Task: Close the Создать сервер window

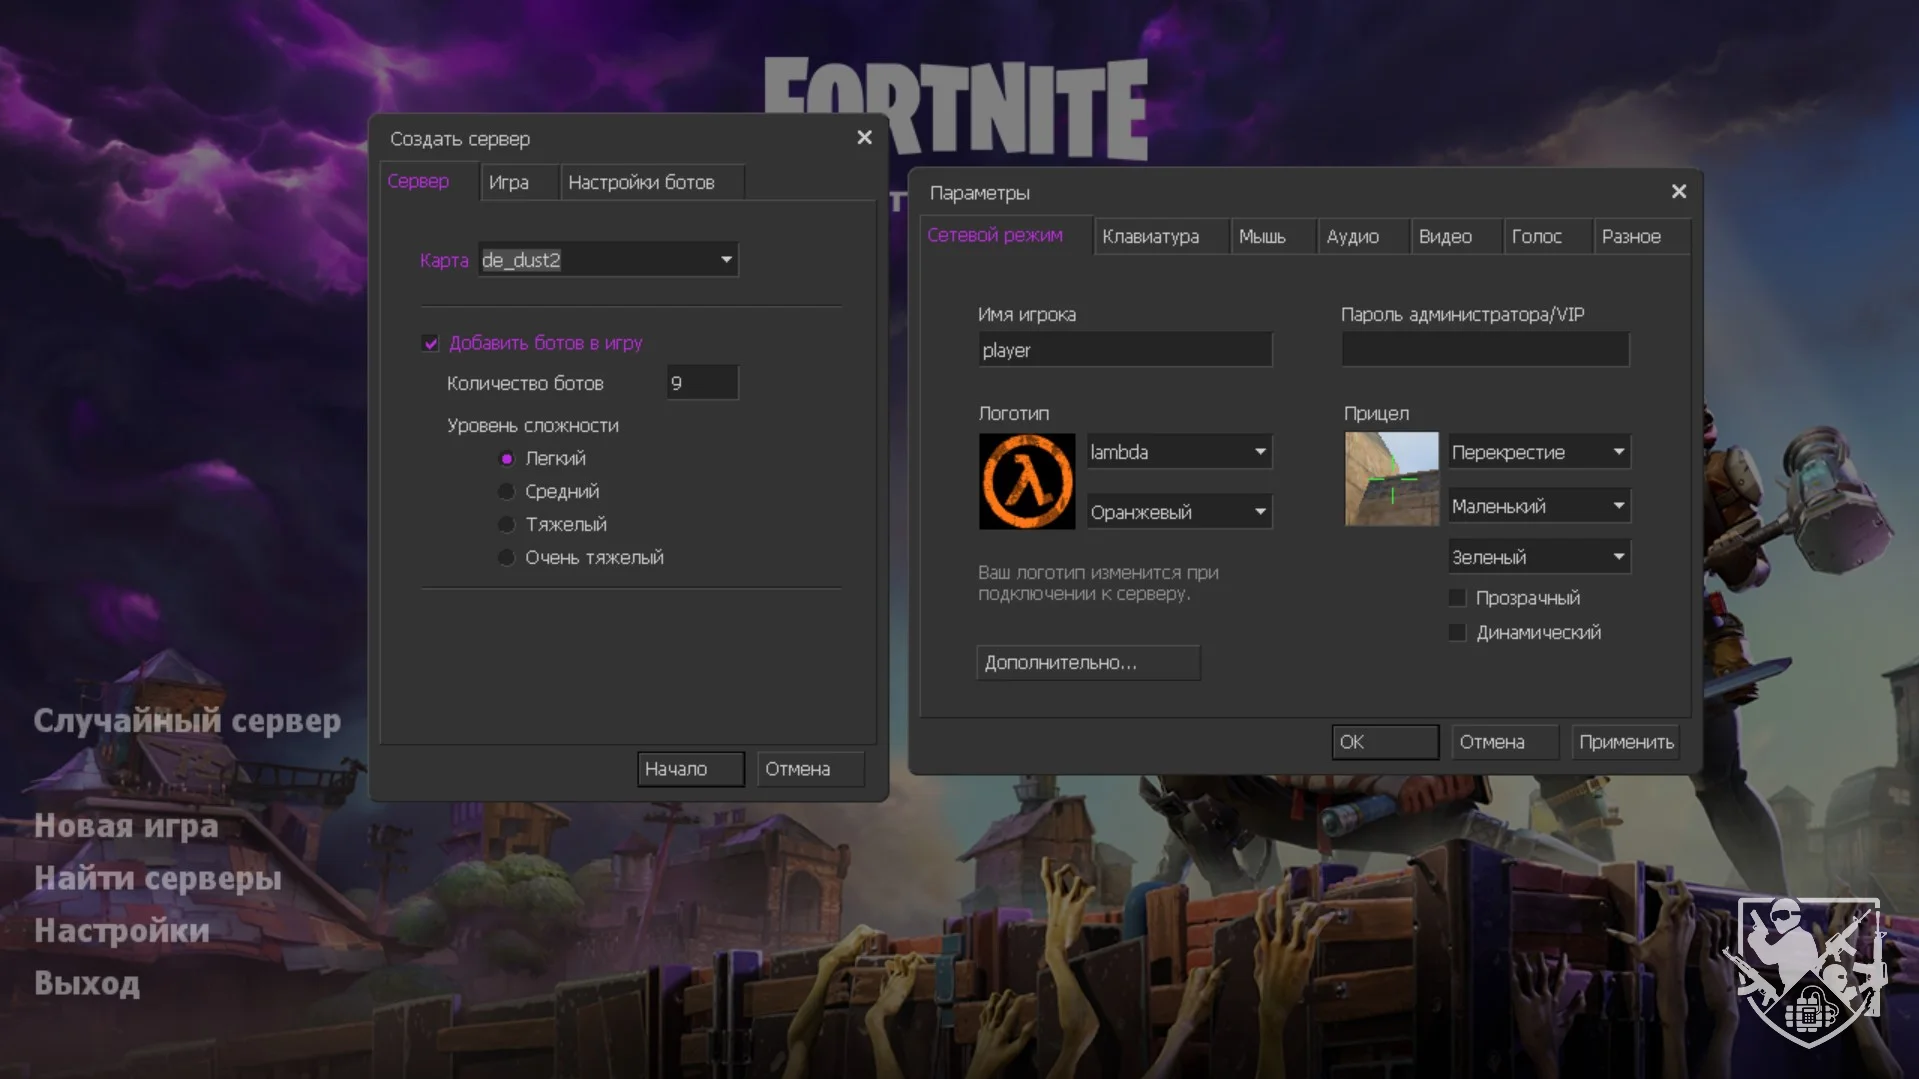Action: (864, 138)
